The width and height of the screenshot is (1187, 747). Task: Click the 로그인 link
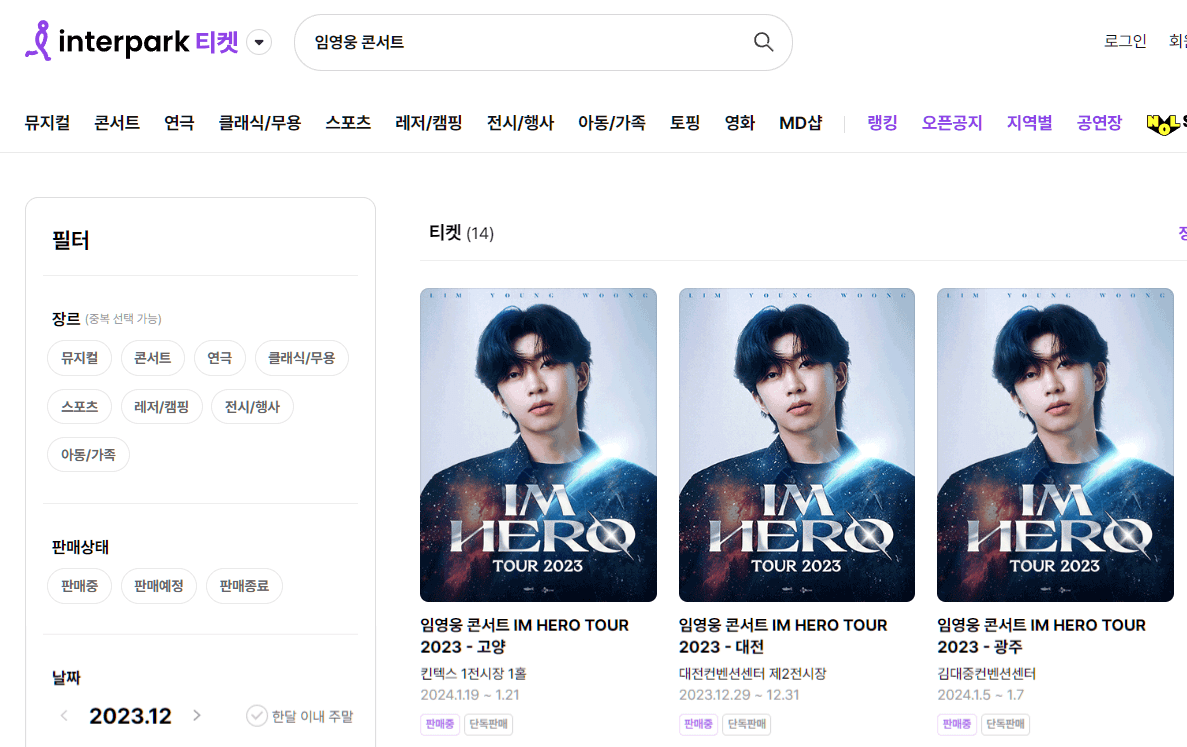click(1125, 41)
